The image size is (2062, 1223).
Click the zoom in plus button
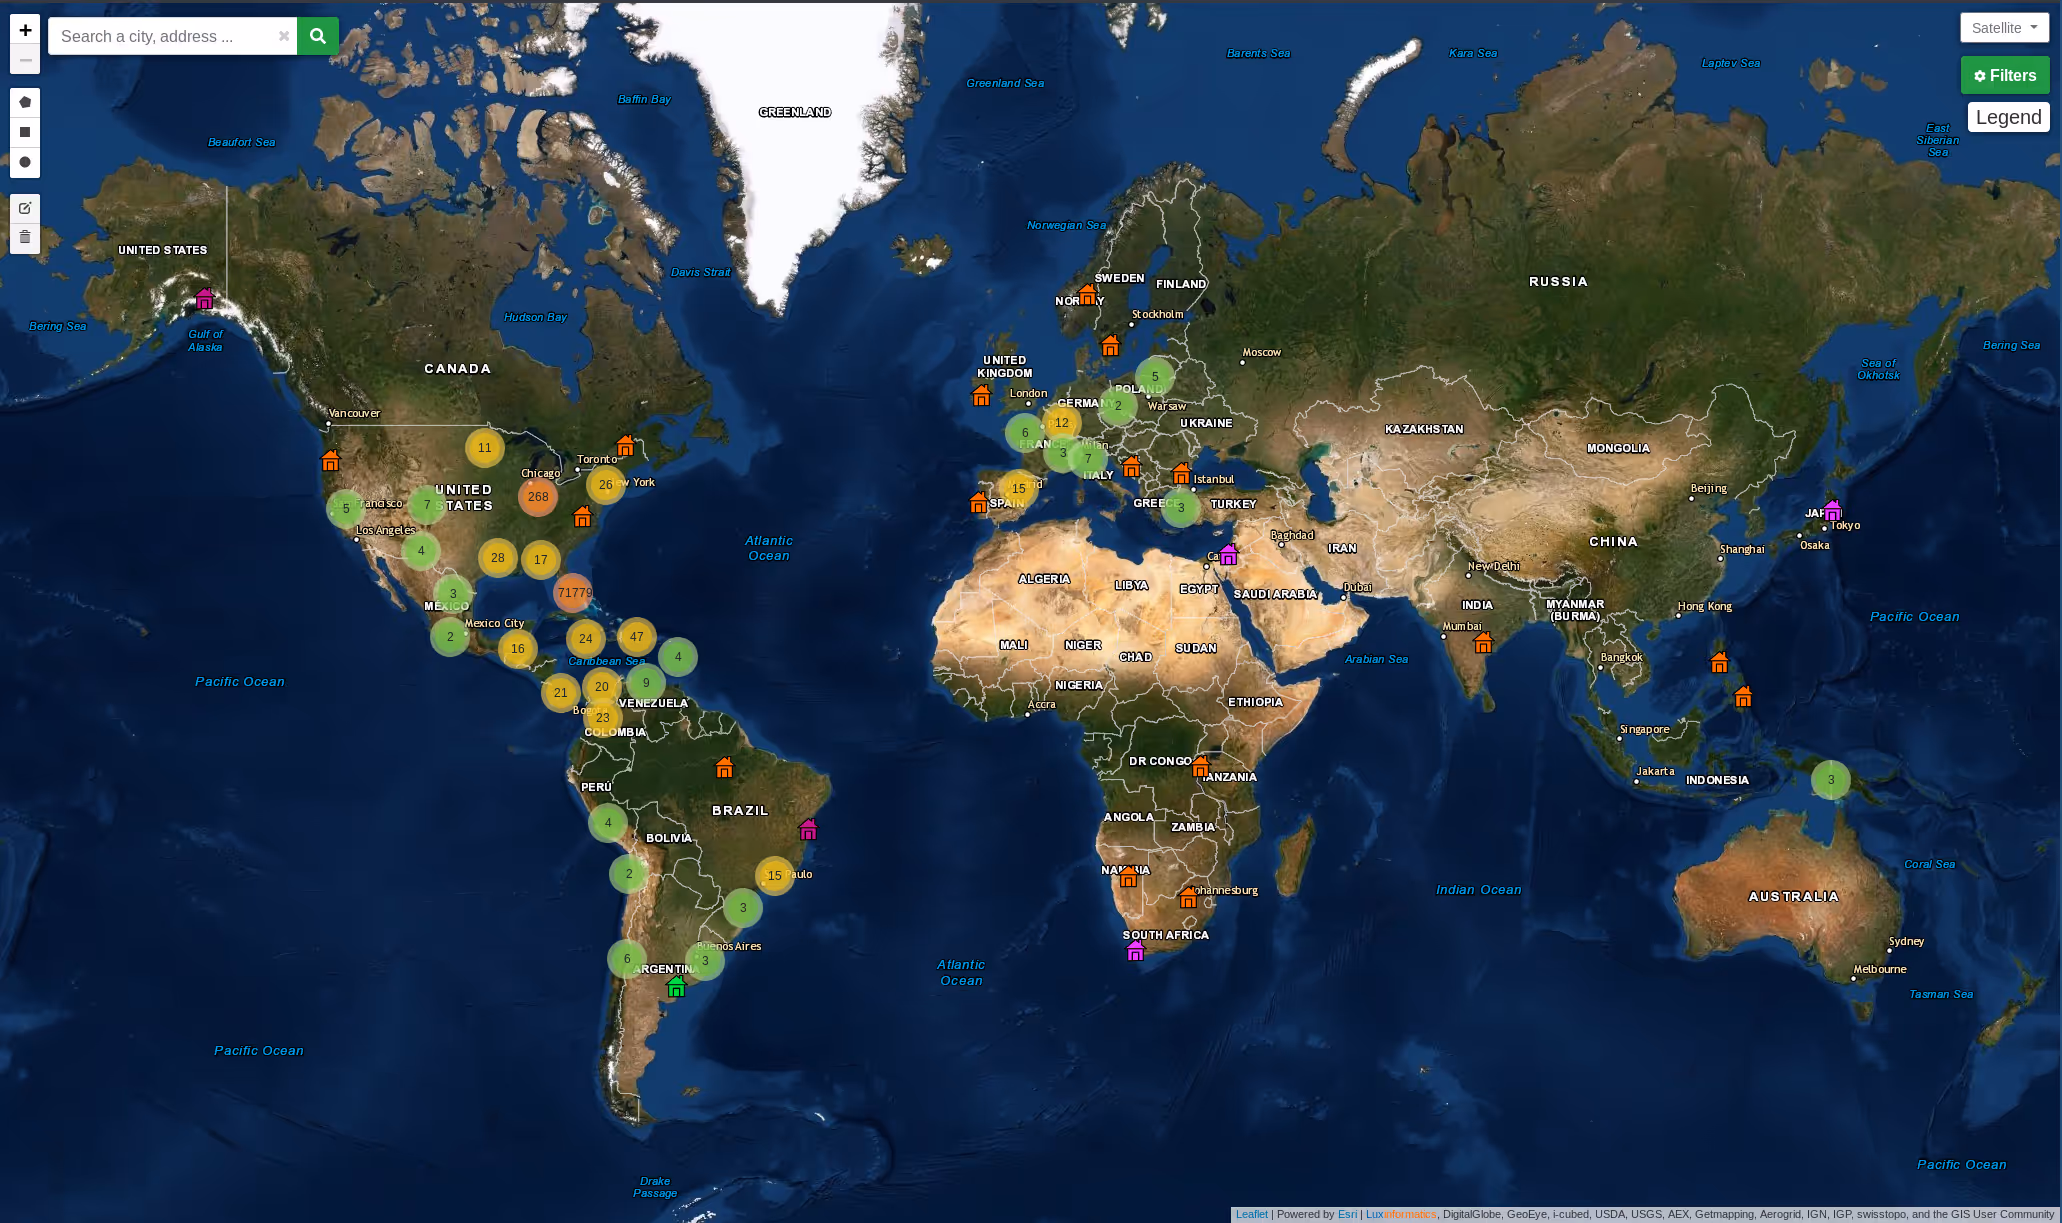(25, 30)
